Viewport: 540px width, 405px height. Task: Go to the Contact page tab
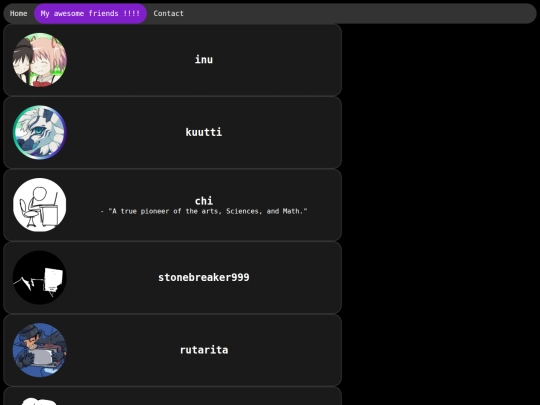(x=168, y=13)
